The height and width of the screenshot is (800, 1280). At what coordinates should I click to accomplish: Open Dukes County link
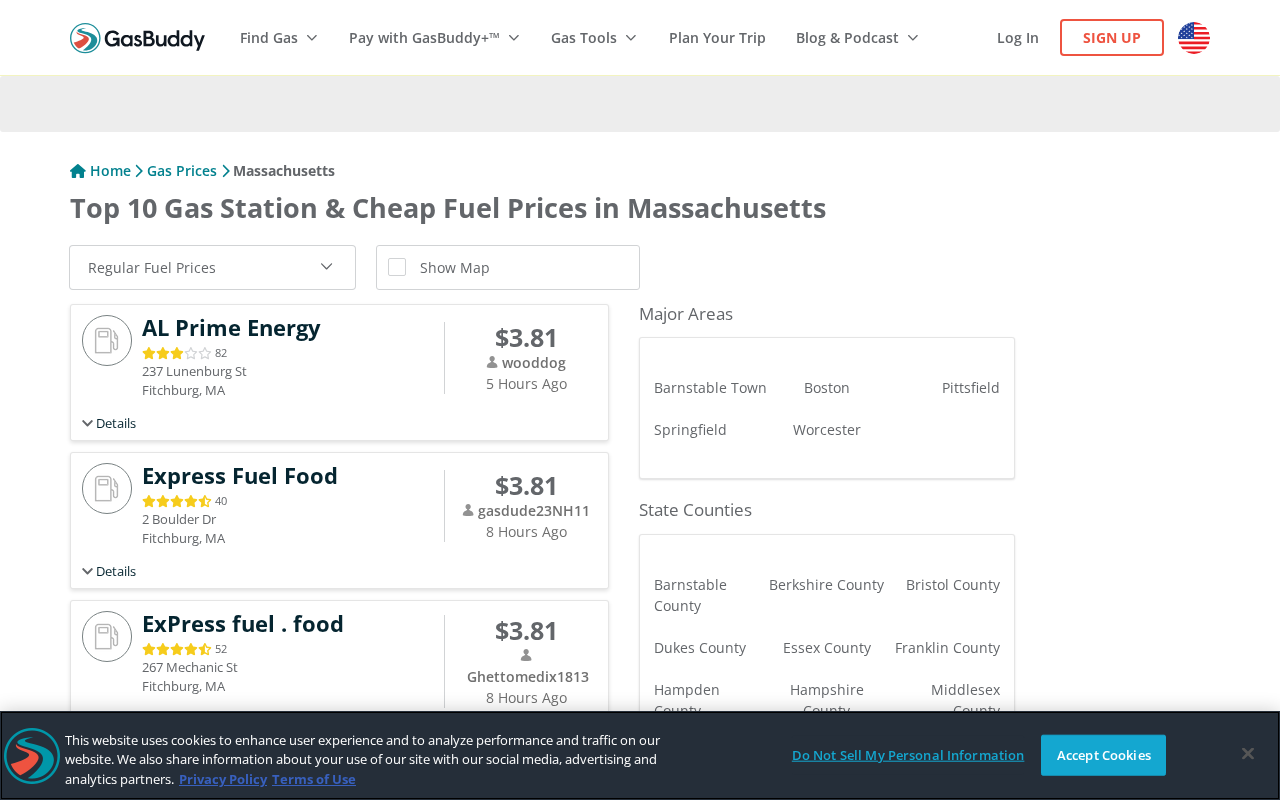point(700,648)
